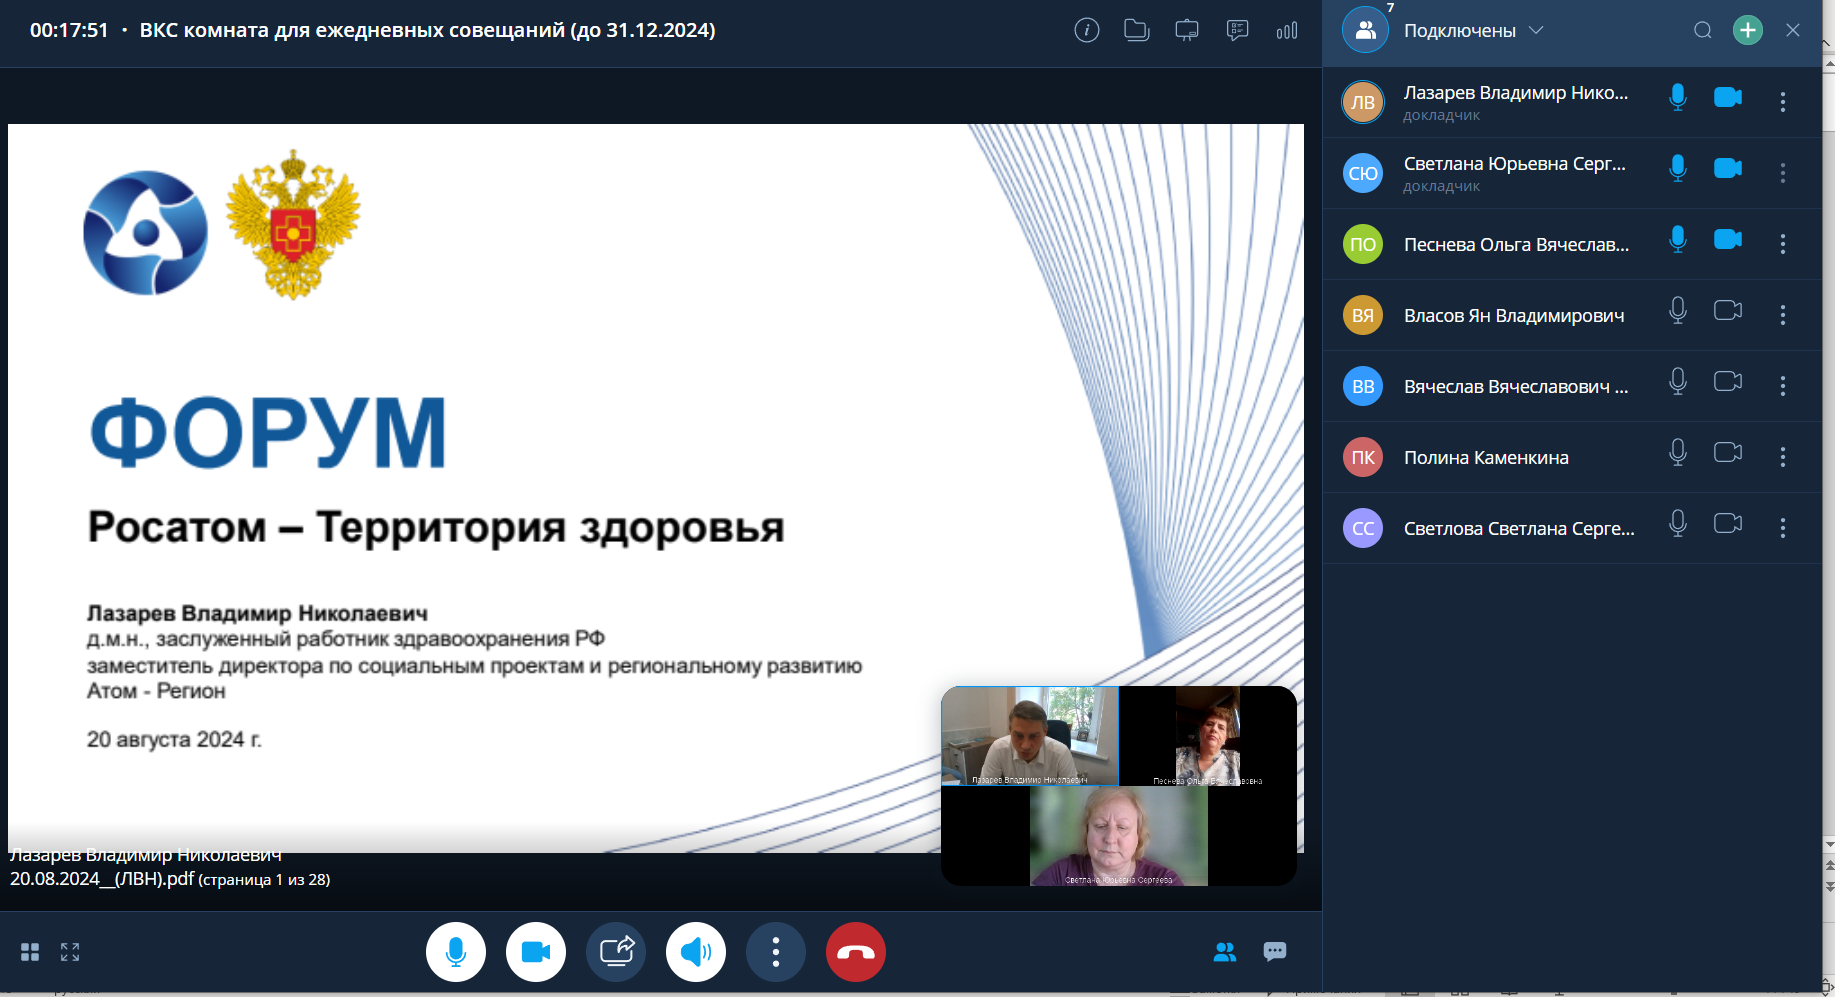Expand the Подключены dropdown
1835x997 pixels.
1537,30
